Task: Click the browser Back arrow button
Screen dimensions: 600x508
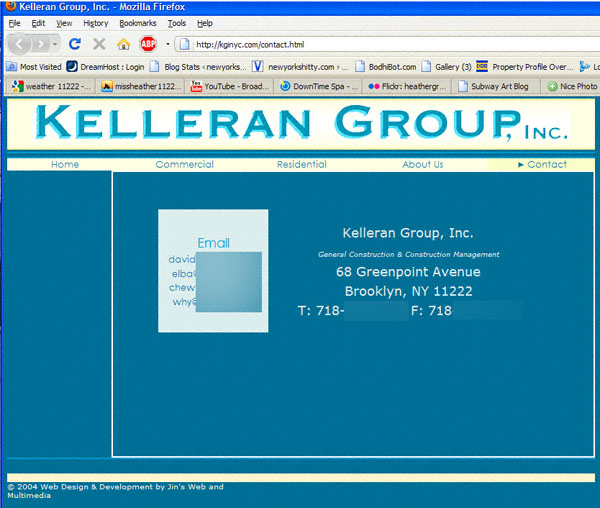Action: pyautogui.click(x=19, y=44)
